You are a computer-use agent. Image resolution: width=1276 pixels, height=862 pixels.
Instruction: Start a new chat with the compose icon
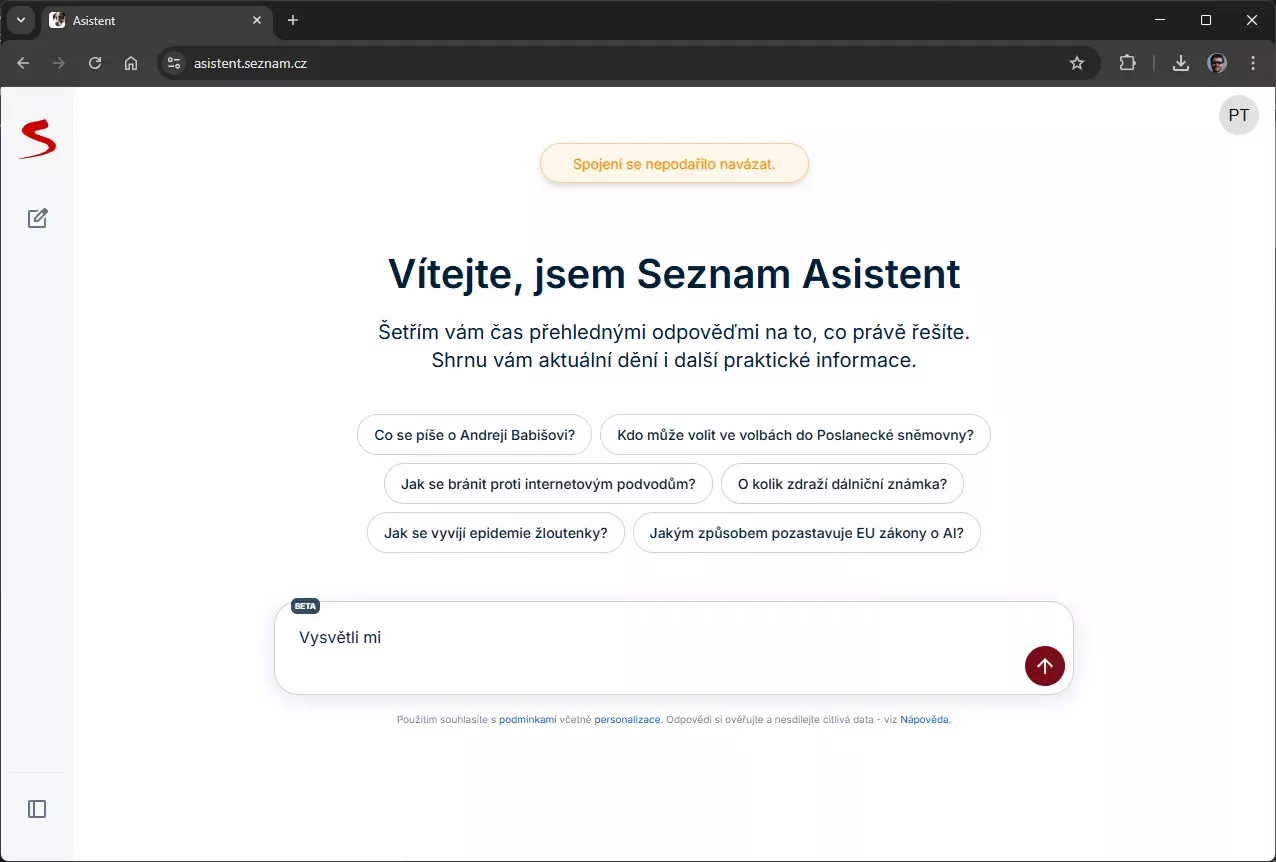click(37, 218)
